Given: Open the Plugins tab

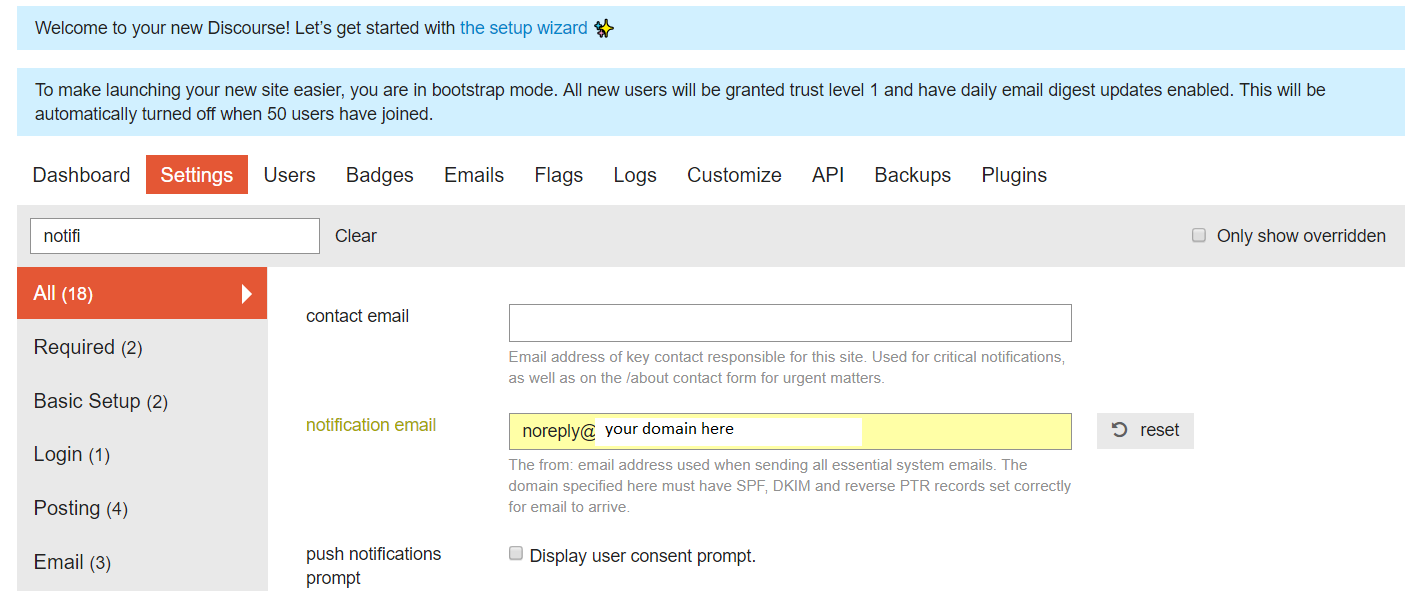Looking at the screenshot, I should pyautogui.click(x=1014, y=175).
